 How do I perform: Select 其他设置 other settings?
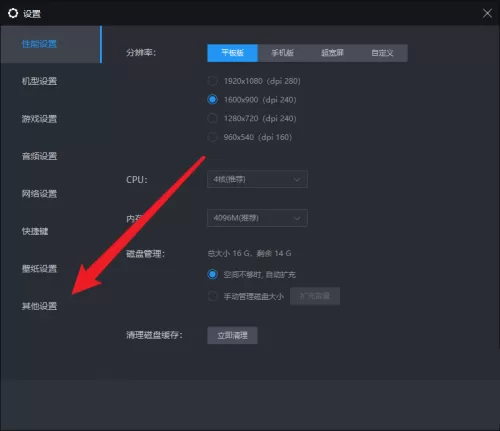pos(39,306)
